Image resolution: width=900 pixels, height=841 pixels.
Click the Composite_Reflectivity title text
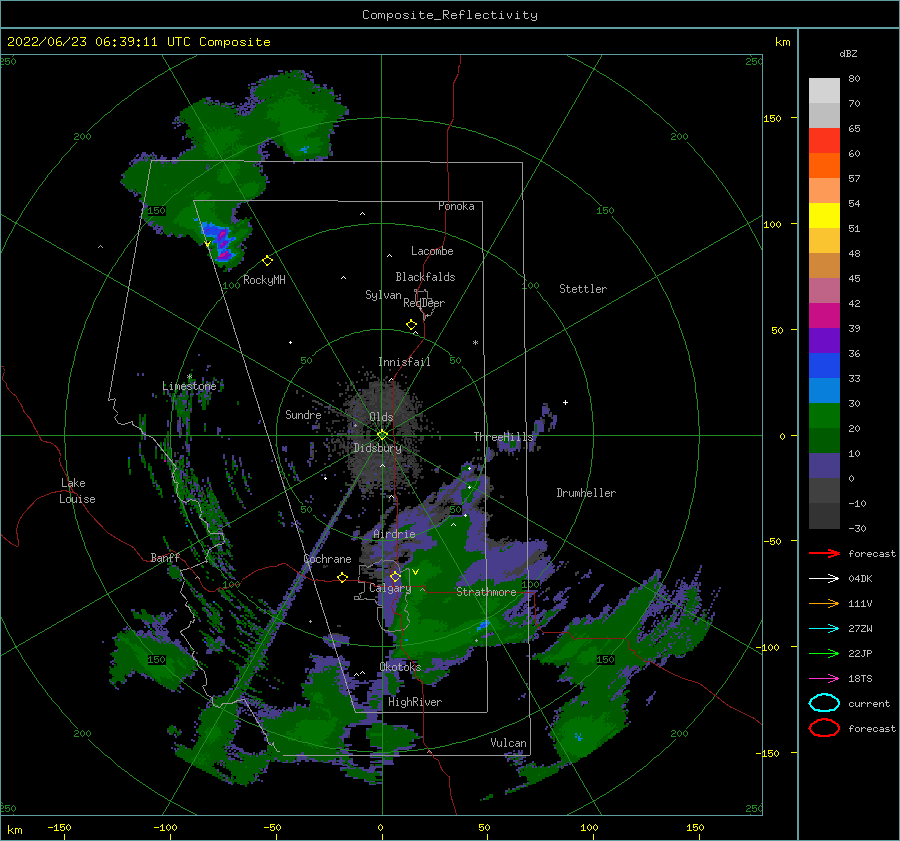(x=449, y=15)
